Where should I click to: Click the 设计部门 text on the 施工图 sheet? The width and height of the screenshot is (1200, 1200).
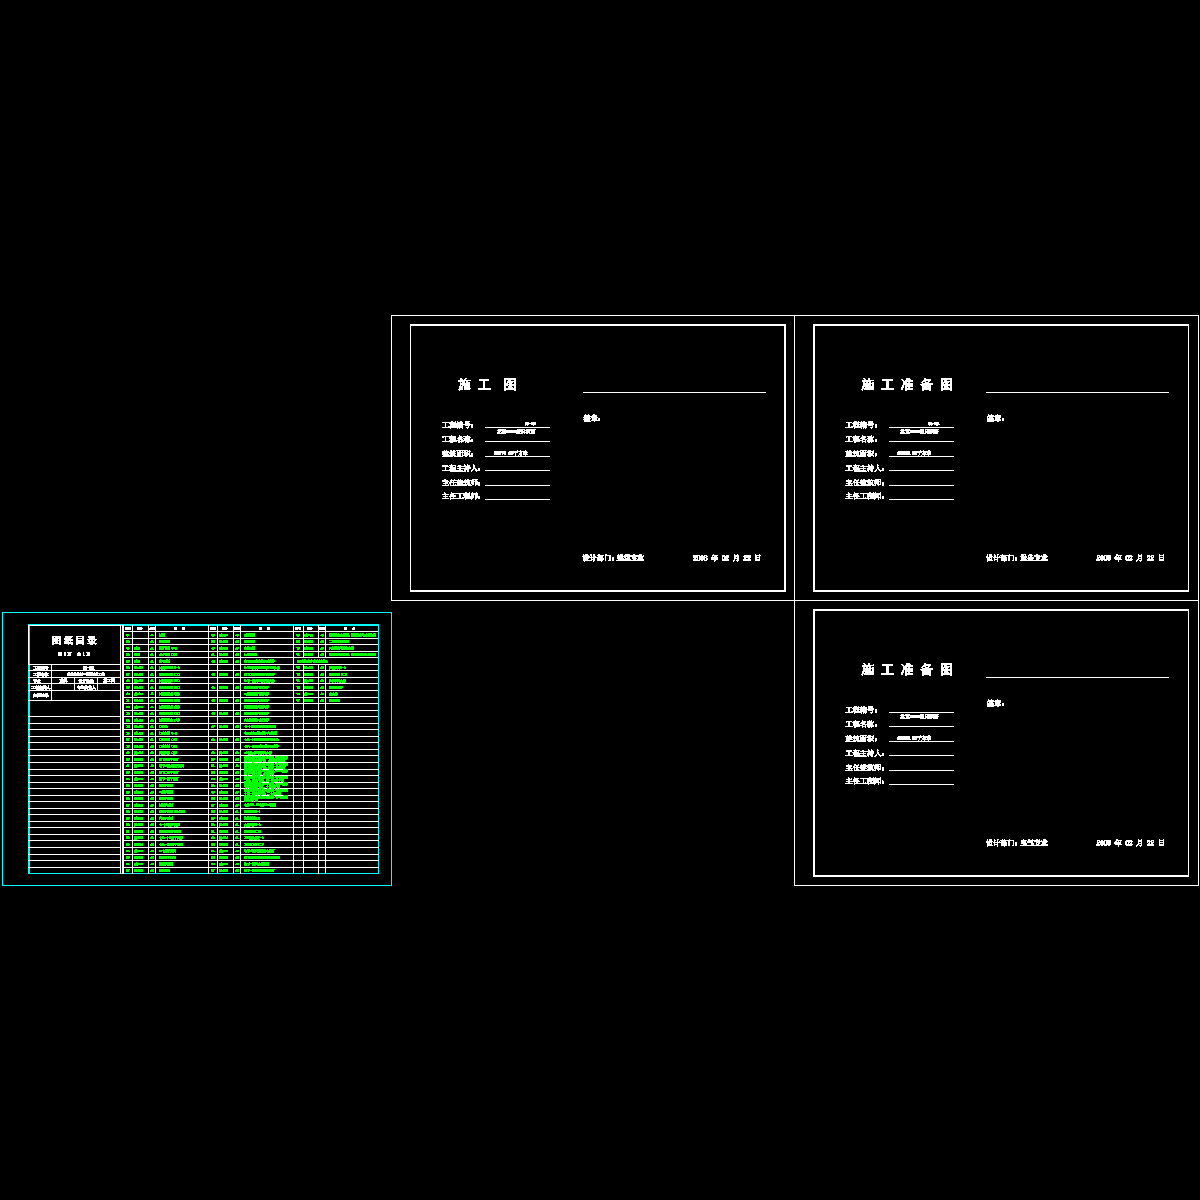613,558
